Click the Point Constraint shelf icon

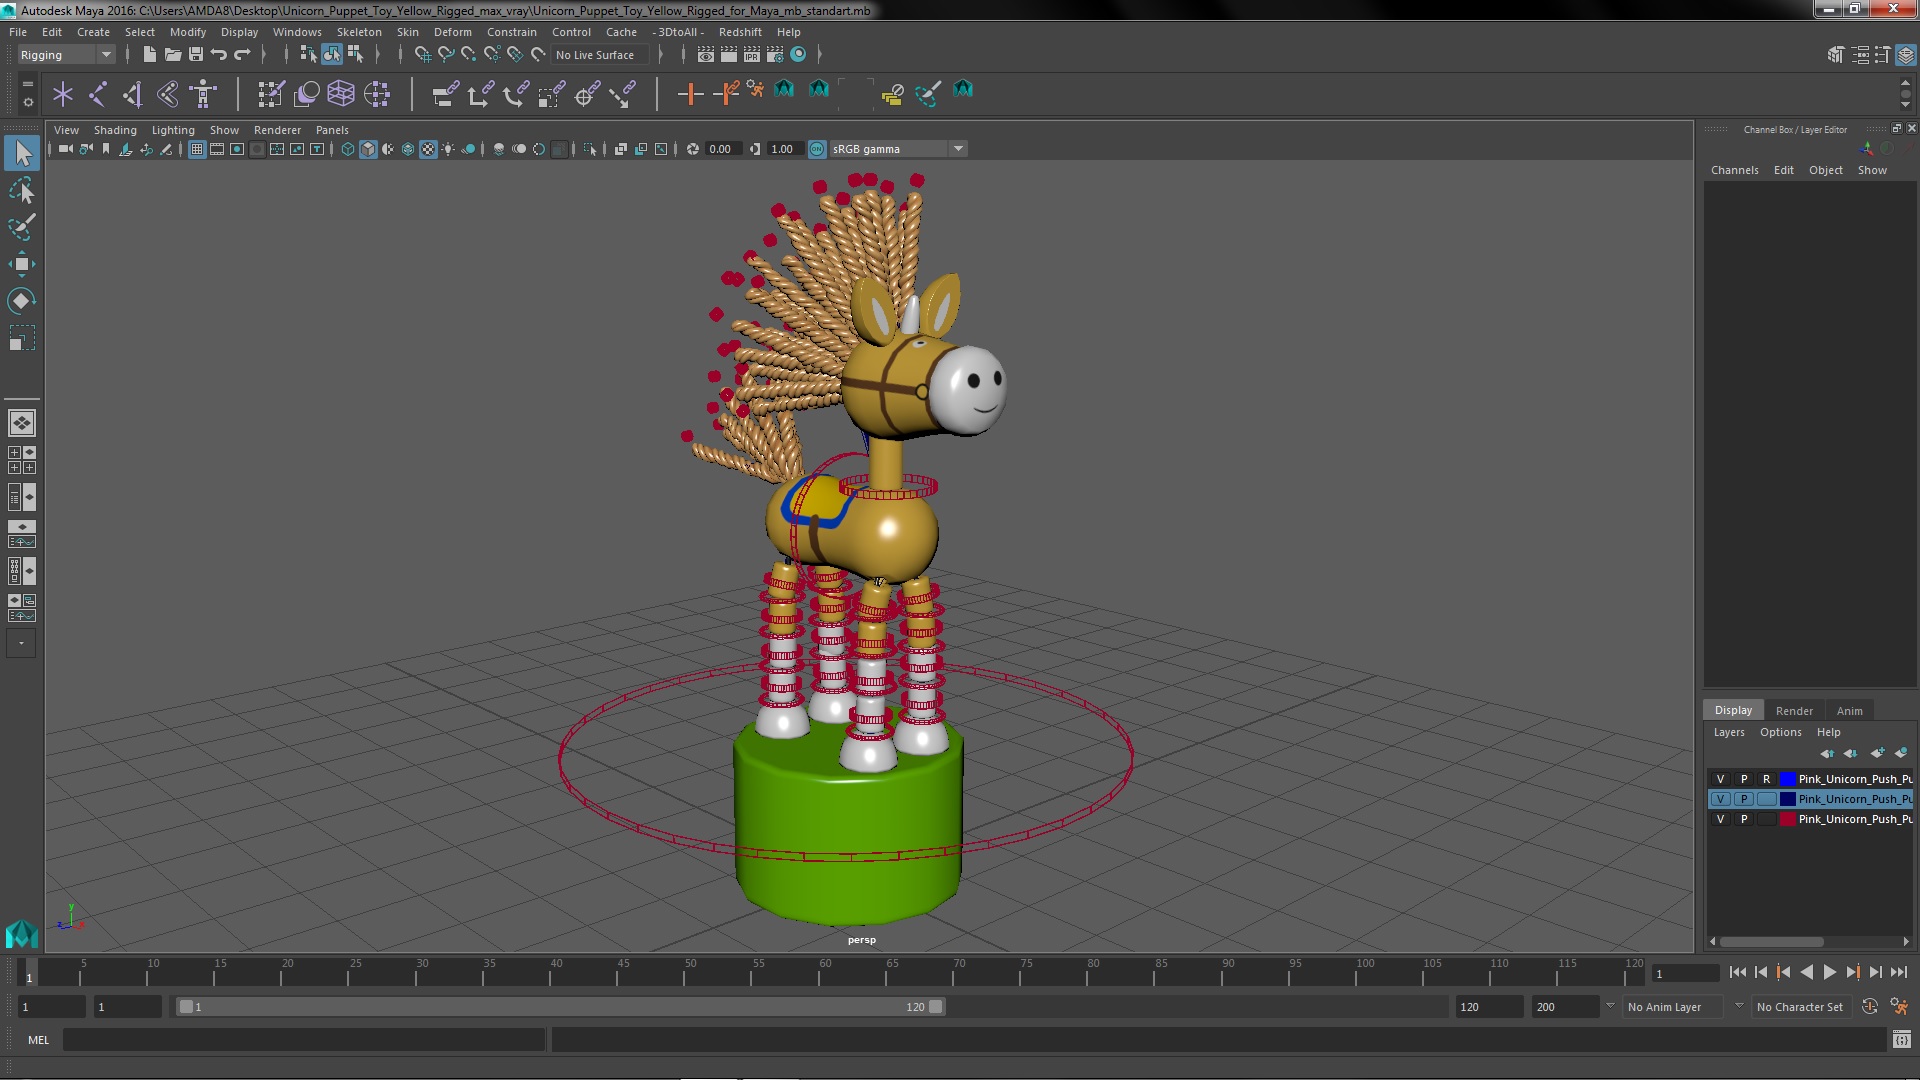click(x=481, y=94)
